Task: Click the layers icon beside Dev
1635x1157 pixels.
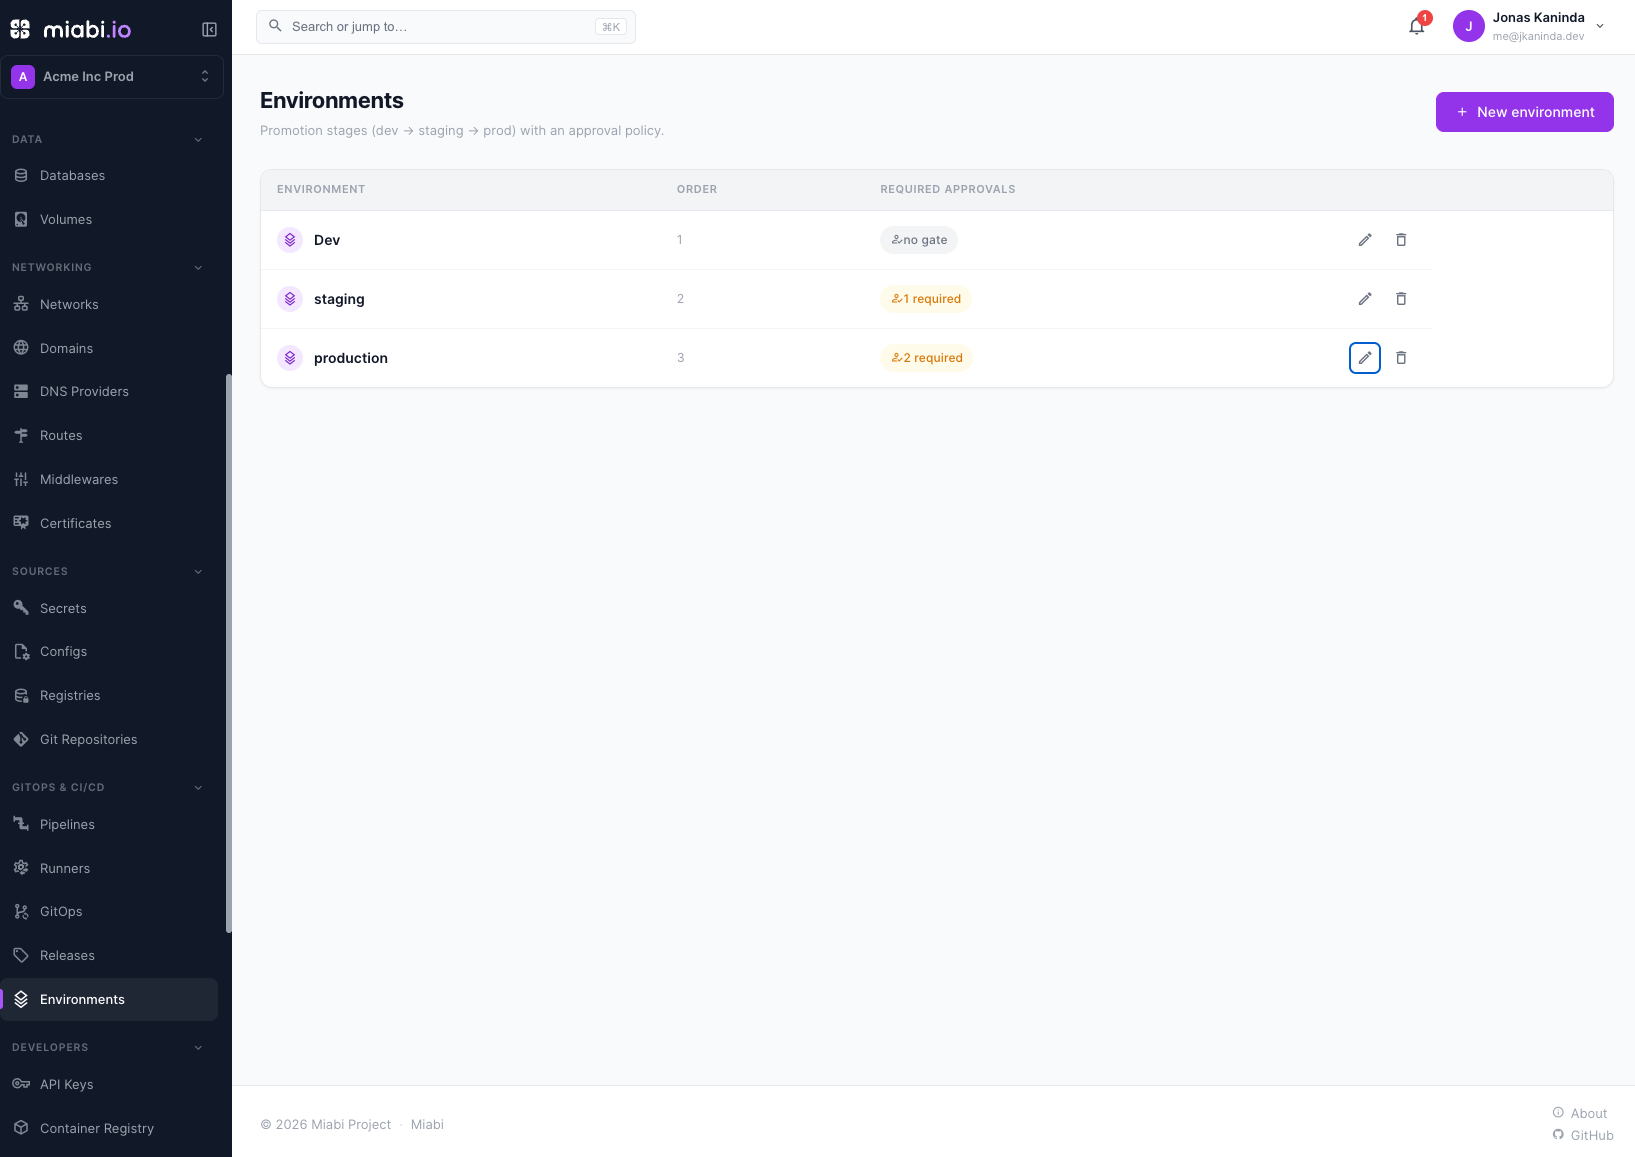Action: click(290, 240)
